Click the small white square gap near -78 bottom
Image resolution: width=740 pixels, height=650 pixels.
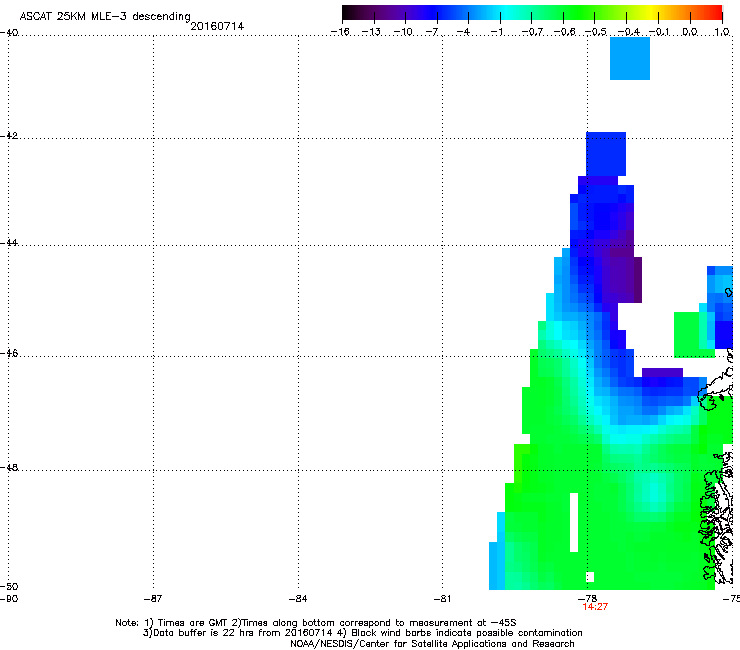point(590,577)
